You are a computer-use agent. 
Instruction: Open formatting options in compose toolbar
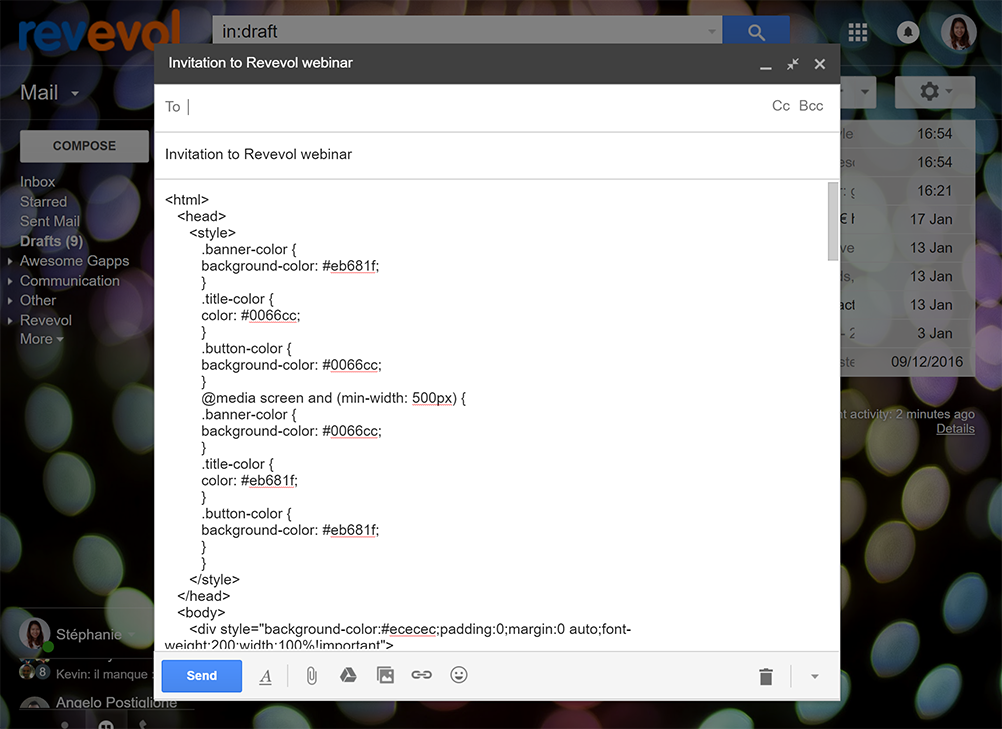266,676
